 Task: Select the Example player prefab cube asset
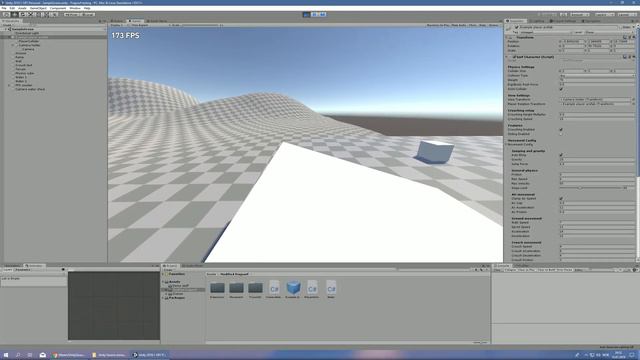coord(293,288)
